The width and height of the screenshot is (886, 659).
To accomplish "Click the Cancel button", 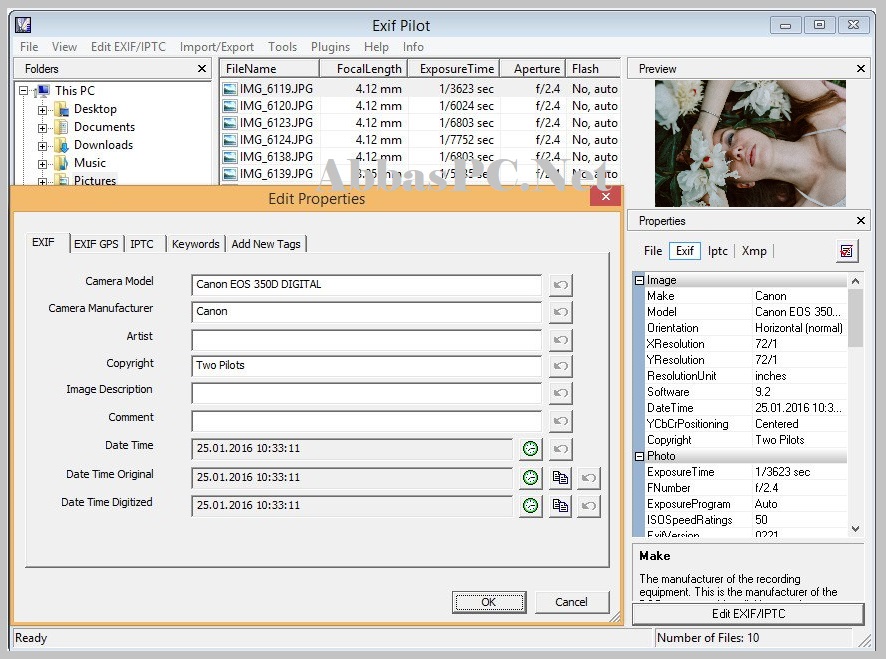I will coord(571,602).
